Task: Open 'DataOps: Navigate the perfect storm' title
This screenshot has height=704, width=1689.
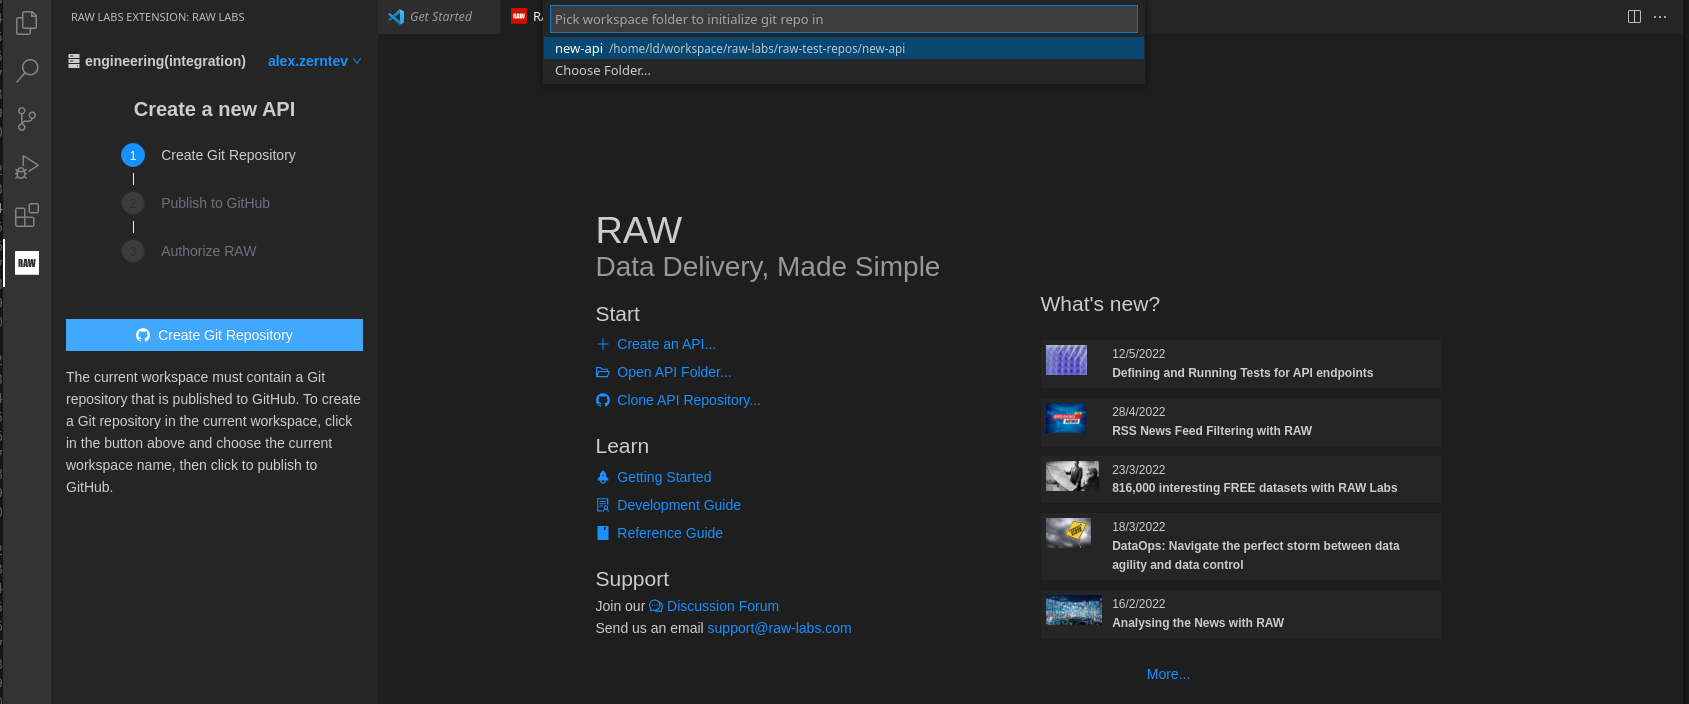Action: (1256, 555)
